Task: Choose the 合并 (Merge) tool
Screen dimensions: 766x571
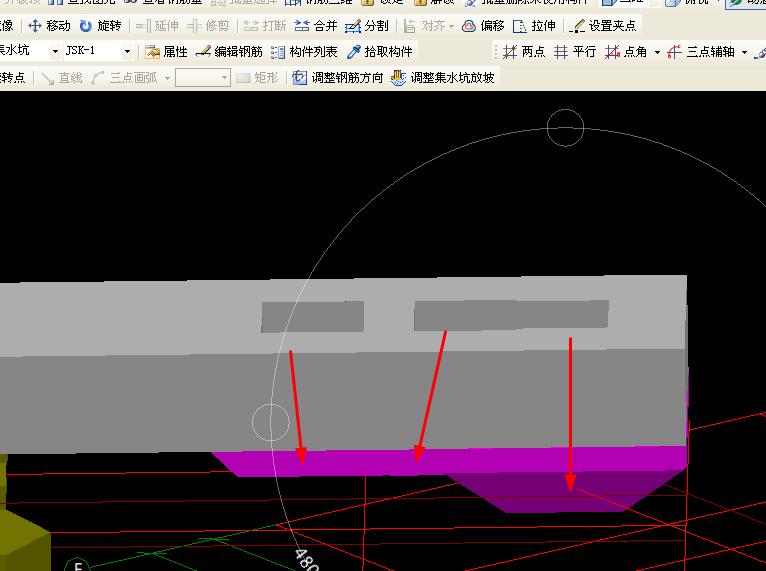Action: click(x=316, y=25)
